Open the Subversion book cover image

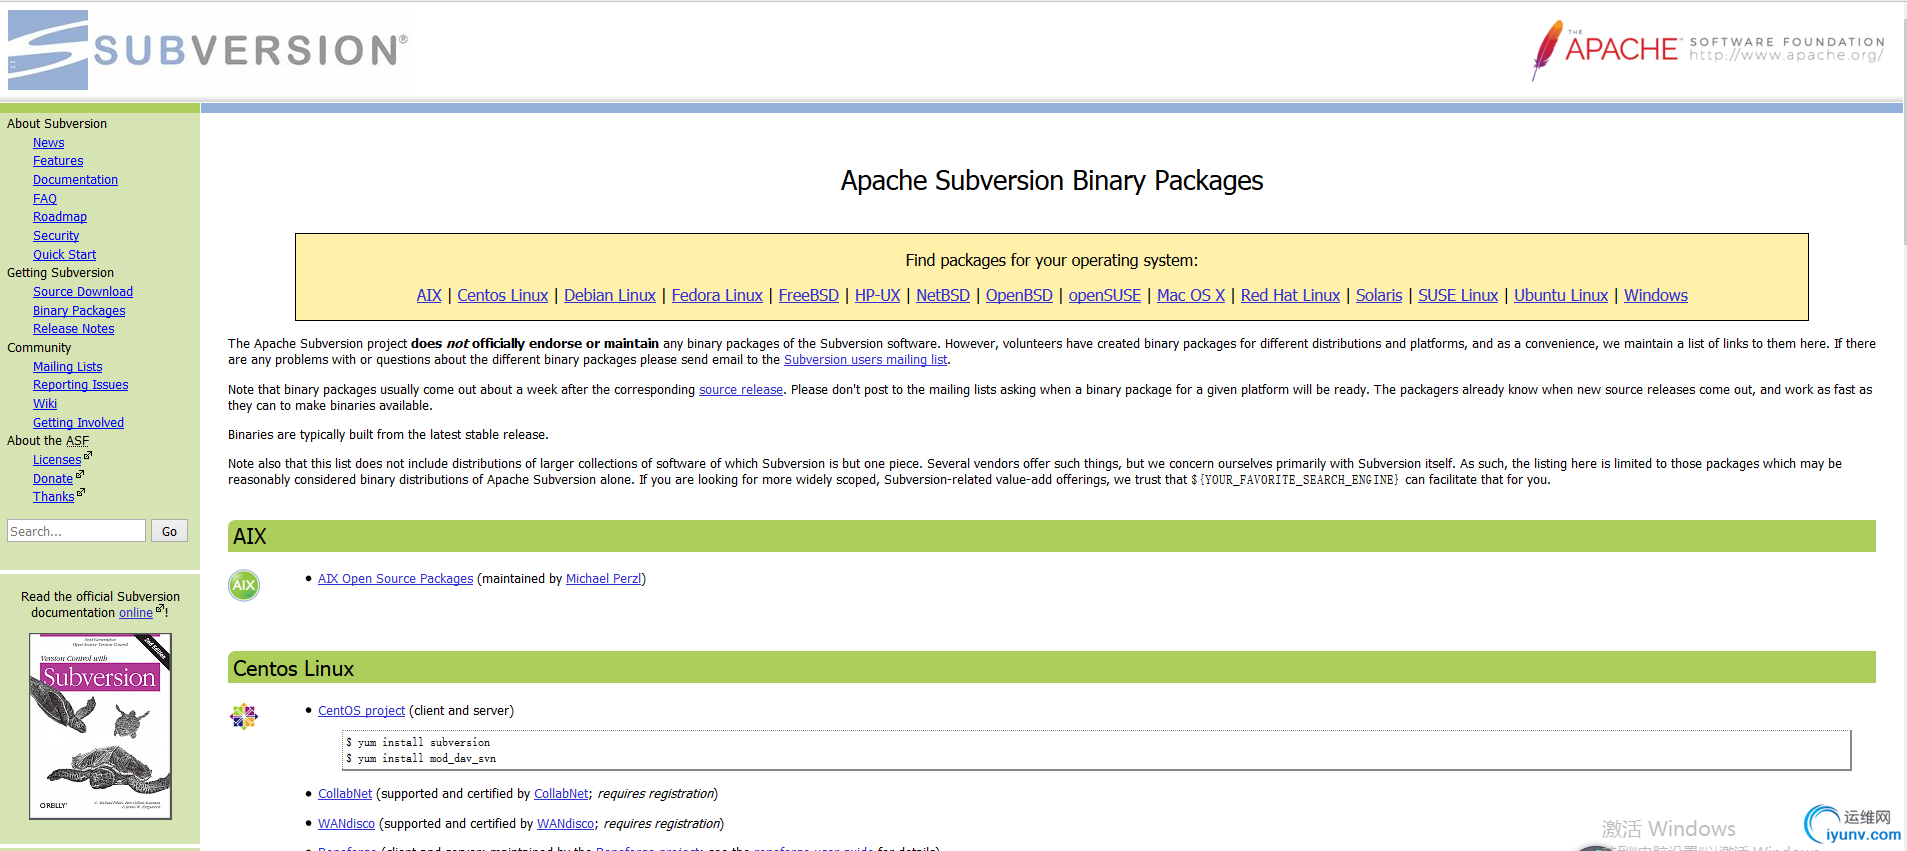pyautogui.click(x=100, y=726)
